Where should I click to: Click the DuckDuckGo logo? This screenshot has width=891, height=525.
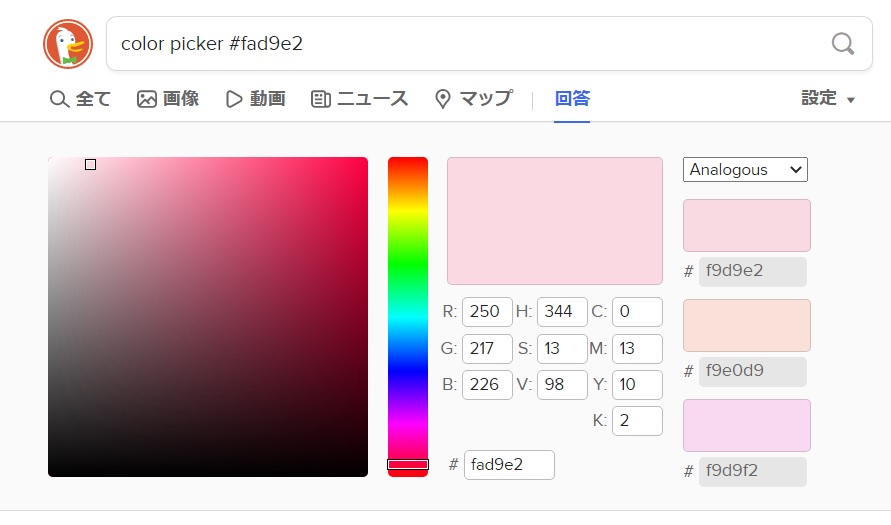(x=68, y=44)
